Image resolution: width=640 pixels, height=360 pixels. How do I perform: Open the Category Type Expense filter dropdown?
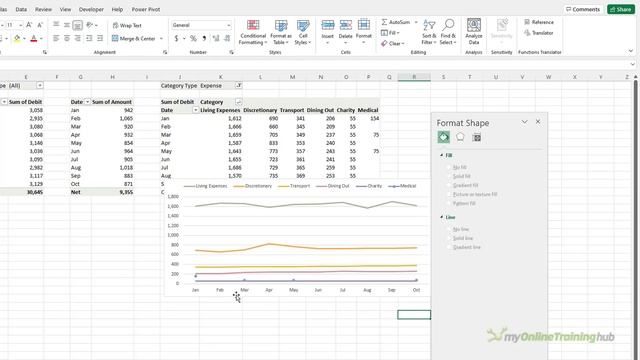coord(239,86)
